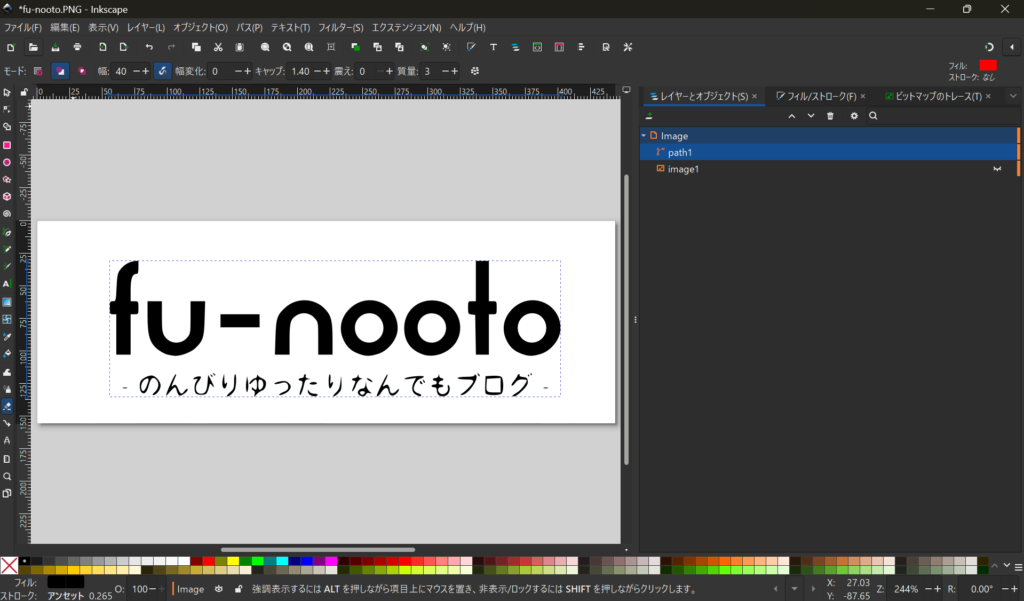Image resolution: width=1024 pixels, height=601 pixels.
Task: Open the フィルター(S) menu
Action: 341,27
